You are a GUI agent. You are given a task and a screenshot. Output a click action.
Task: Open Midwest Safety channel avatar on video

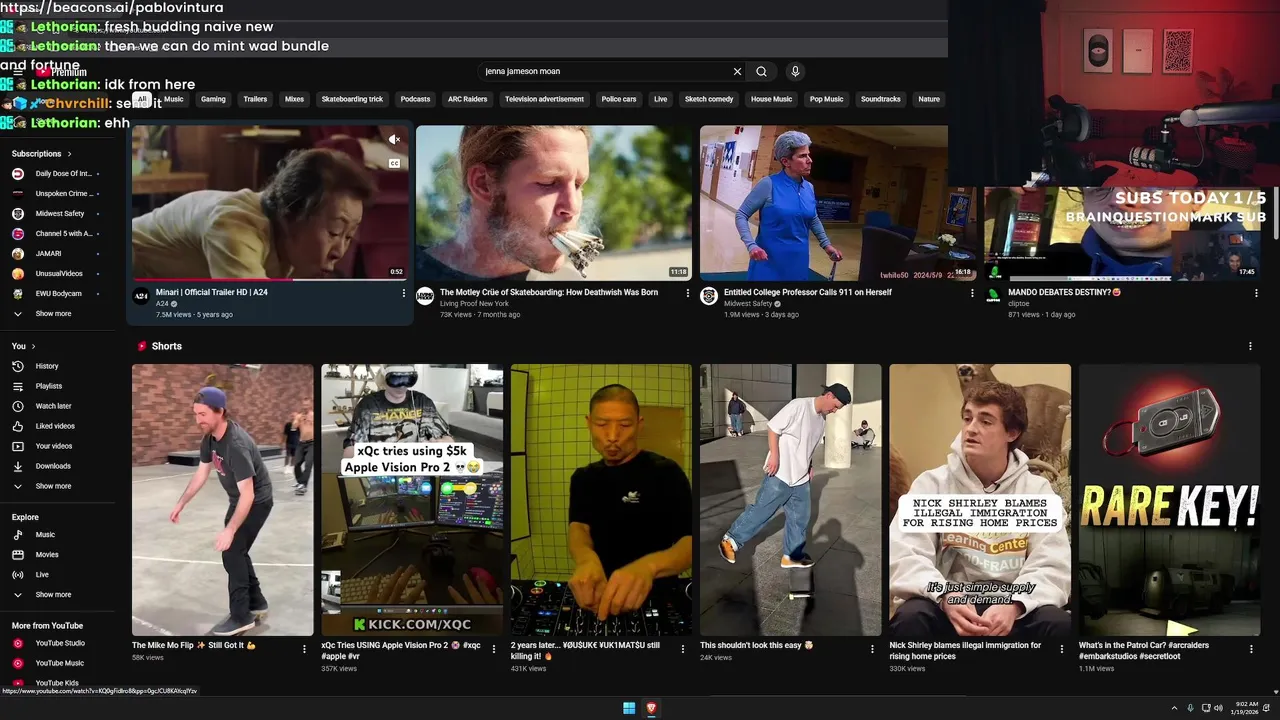pos(709,296)
